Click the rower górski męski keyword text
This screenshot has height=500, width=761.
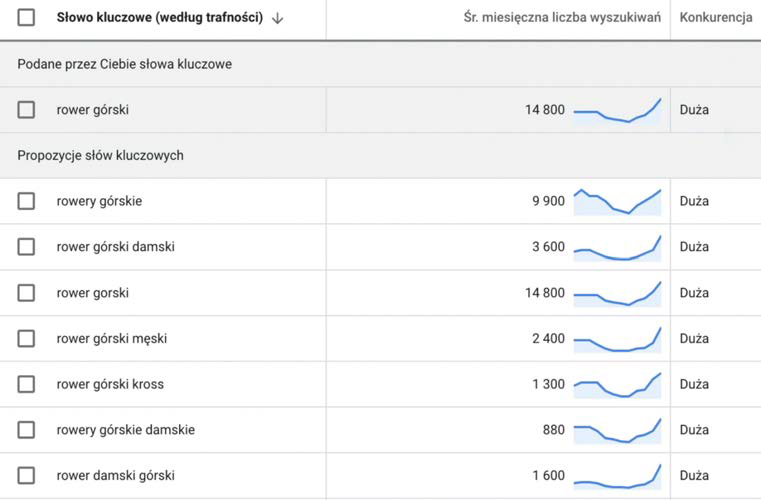coord(112,339)
